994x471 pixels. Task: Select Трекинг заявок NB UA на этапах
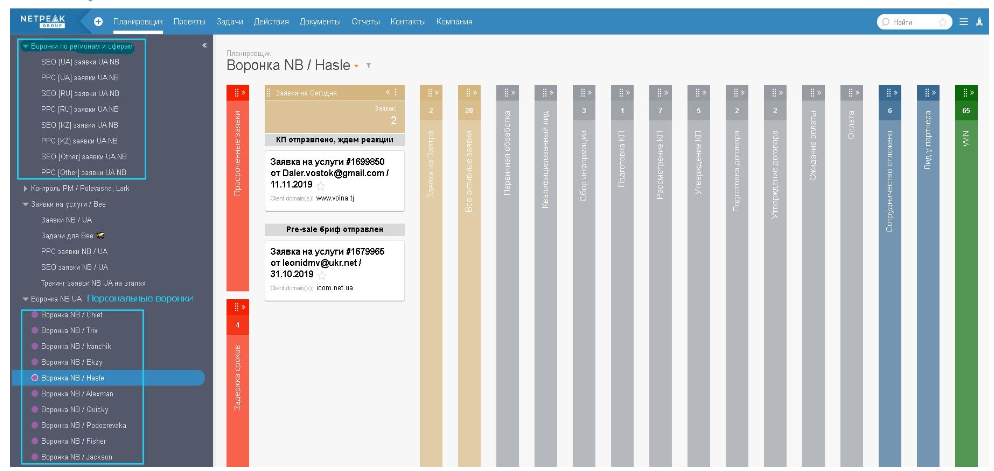(x=93, y=283)
